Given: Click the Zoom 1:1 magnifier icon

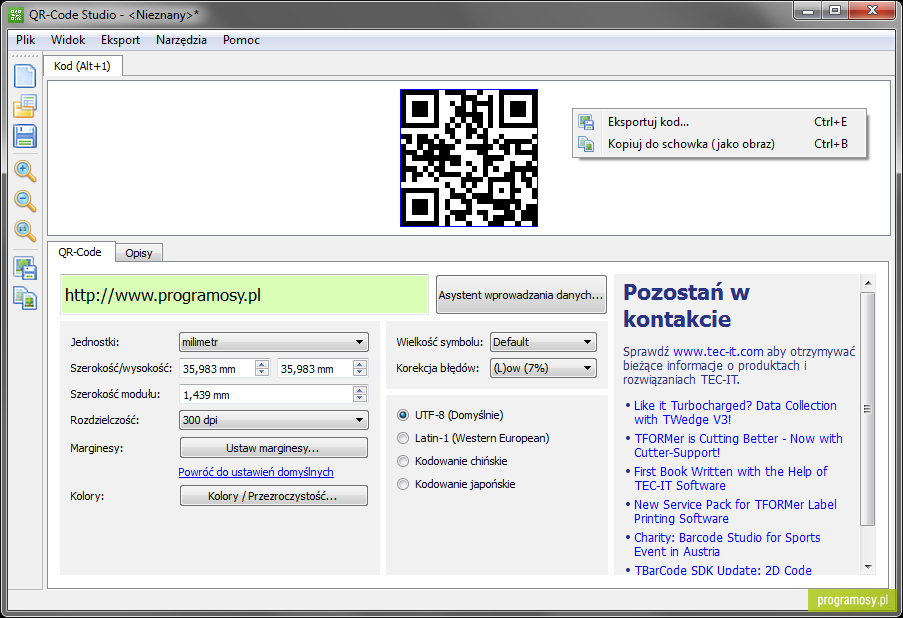Looking at the screenshot, I should click(25, 231).
